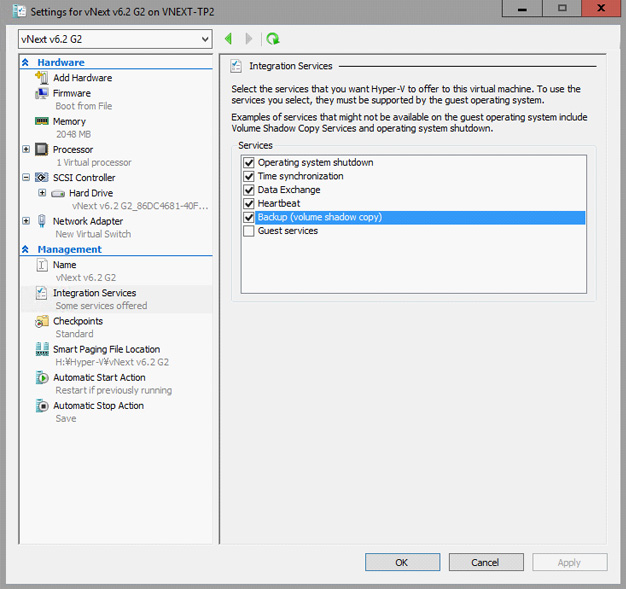
Task: Select Automatic Start Action item
Action: 99,377
